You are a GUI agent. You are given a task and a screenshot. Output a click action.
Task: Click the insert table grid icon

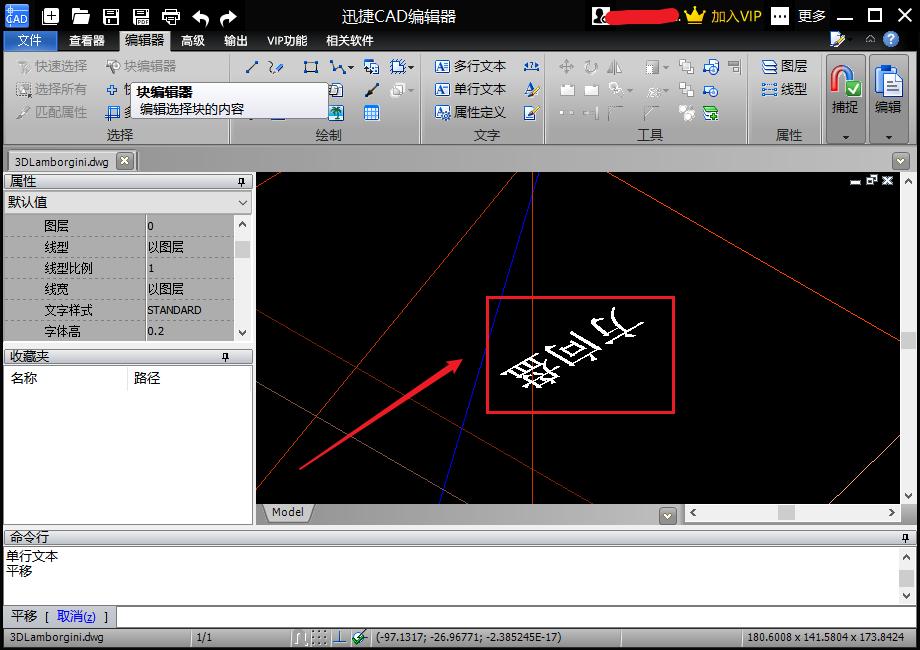click(x=371, y=113)
